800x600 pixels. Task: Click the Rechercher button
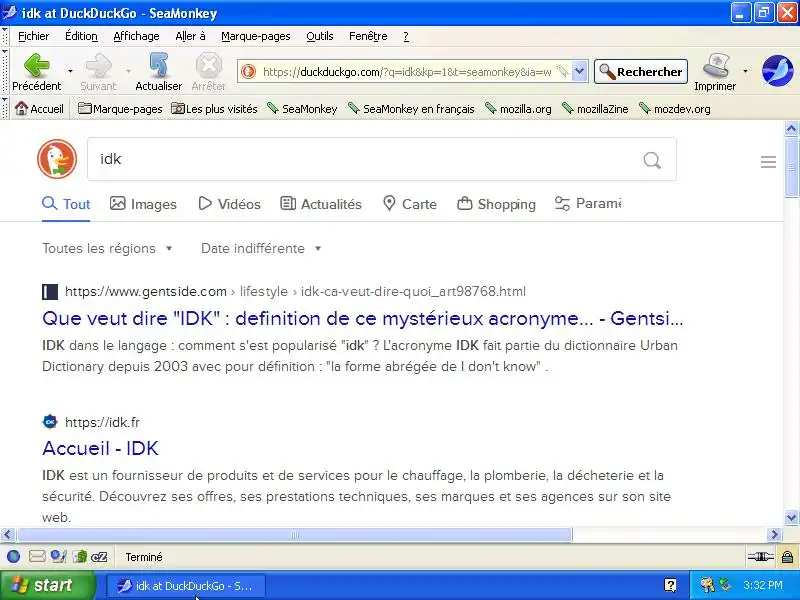[641, 71]
